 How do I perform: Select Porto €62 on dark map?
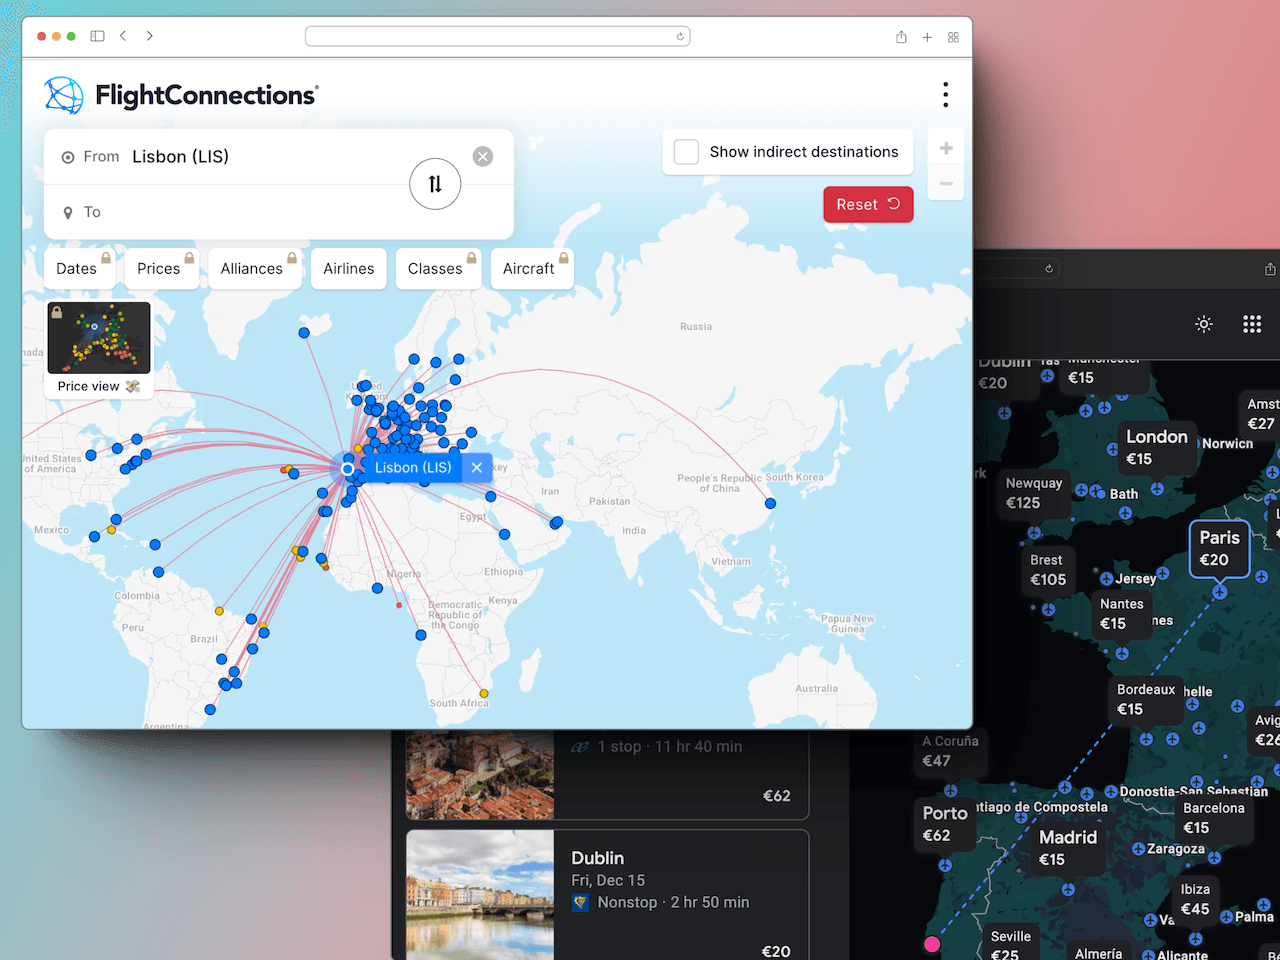click(944, 824)
